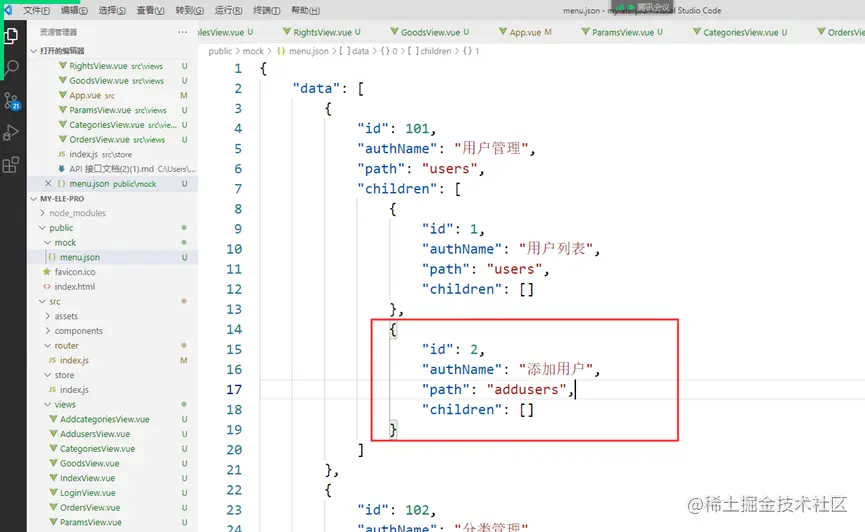Screen dimensions: 865x532
Task: Collapse the 打开的编辑器 section
Action: point(62,51)
